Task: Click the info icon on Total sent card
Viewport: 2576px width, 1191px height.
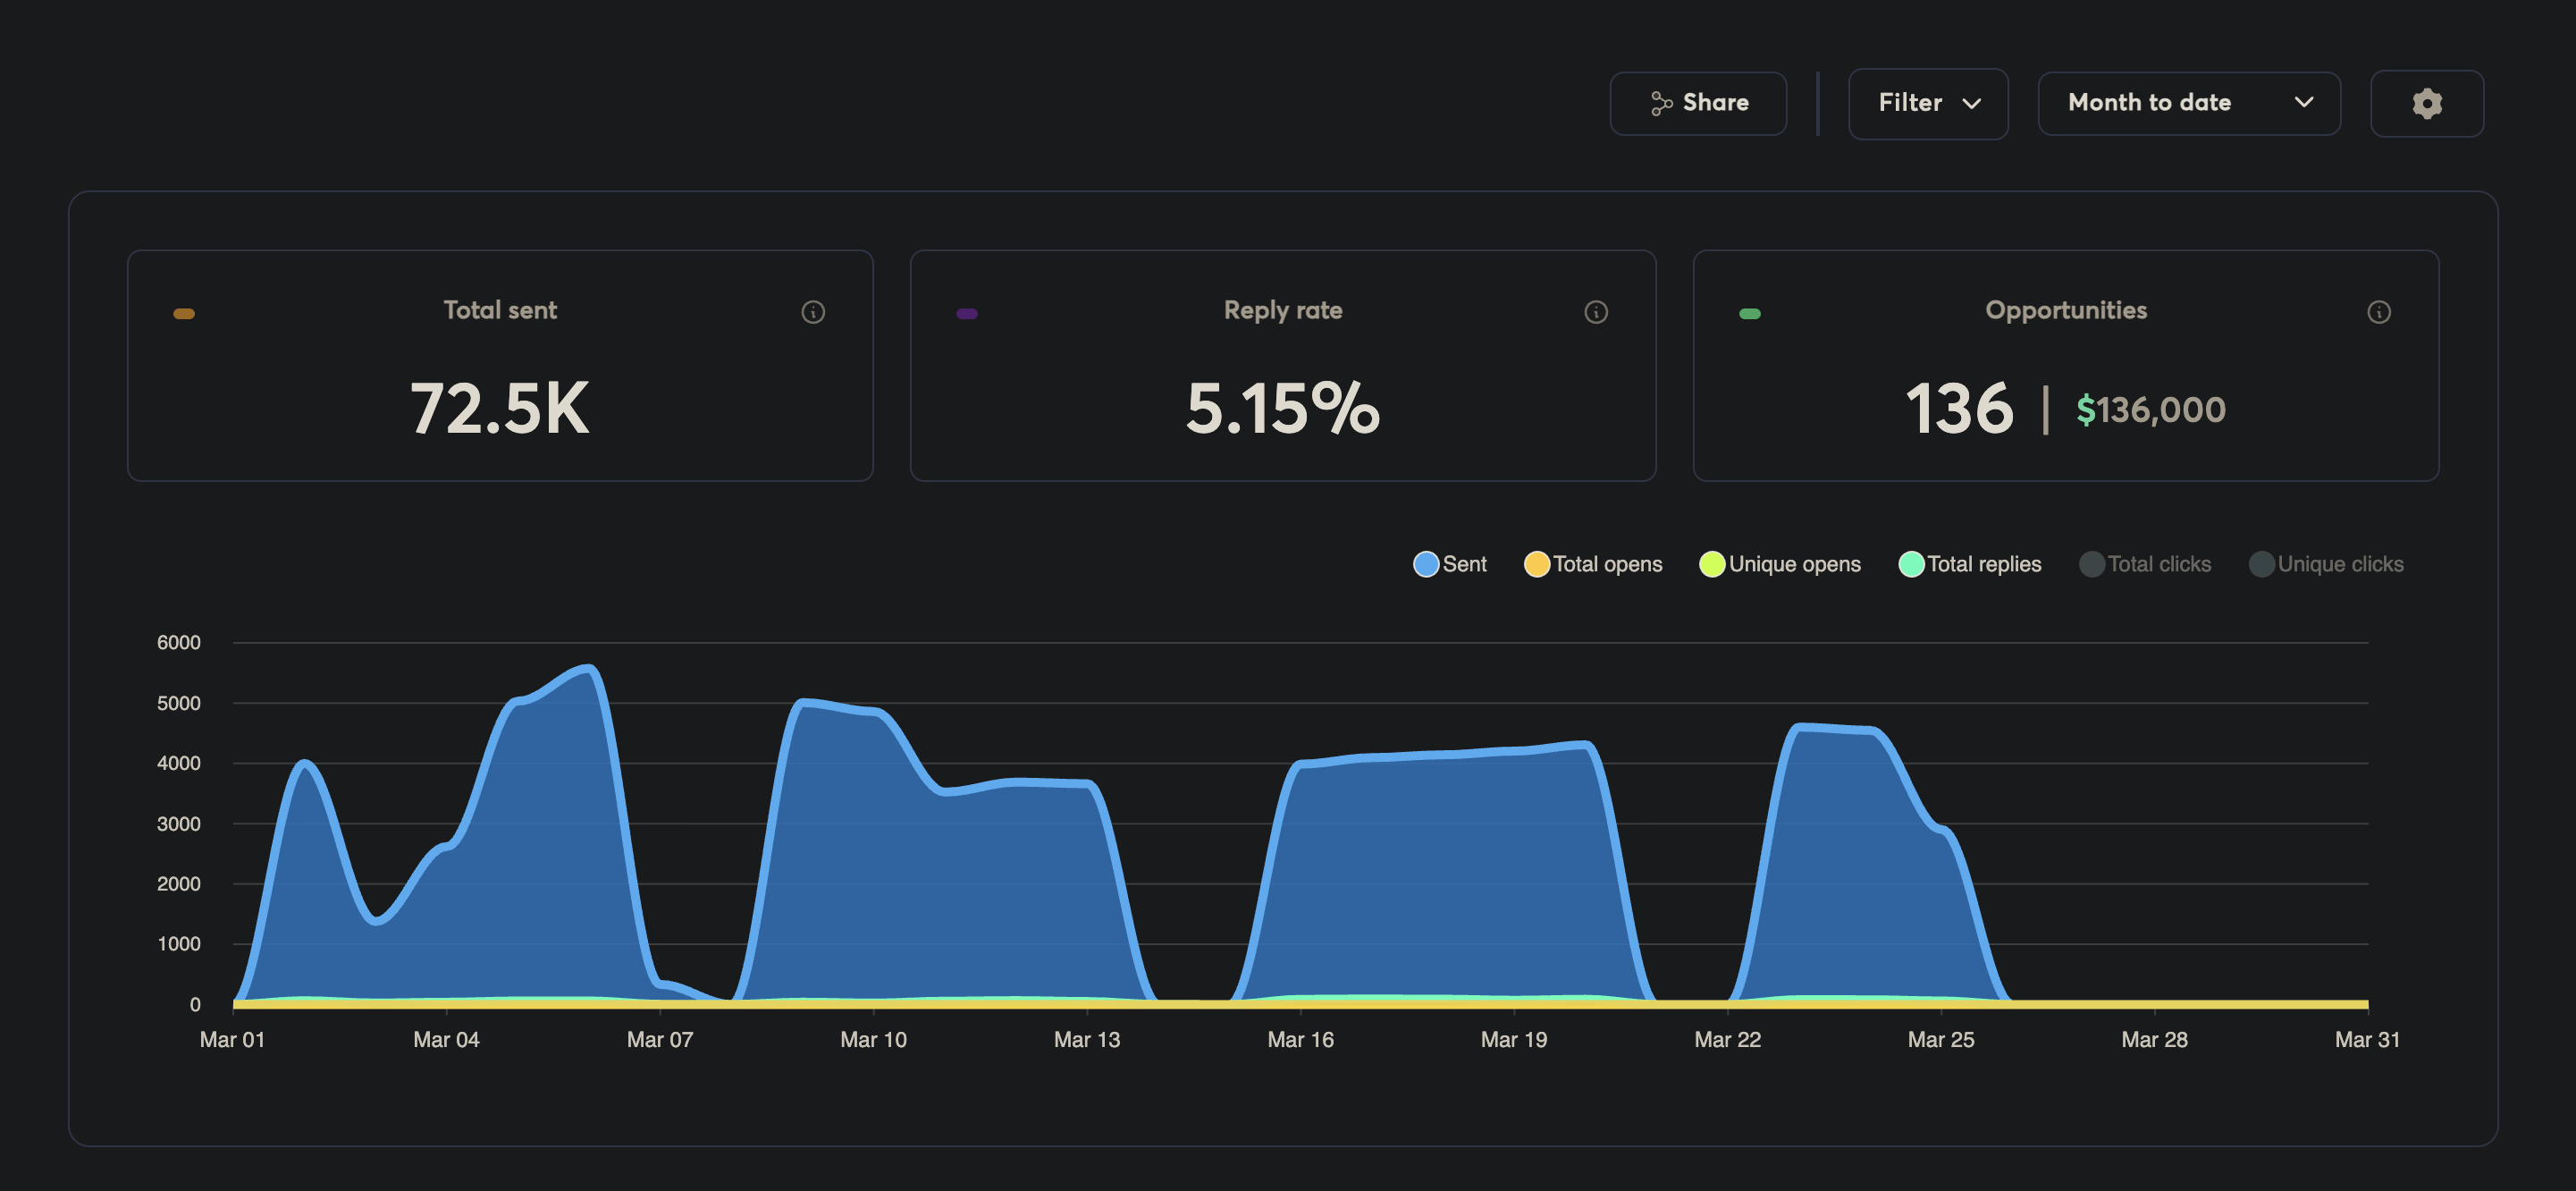Action: click(813, 312)
